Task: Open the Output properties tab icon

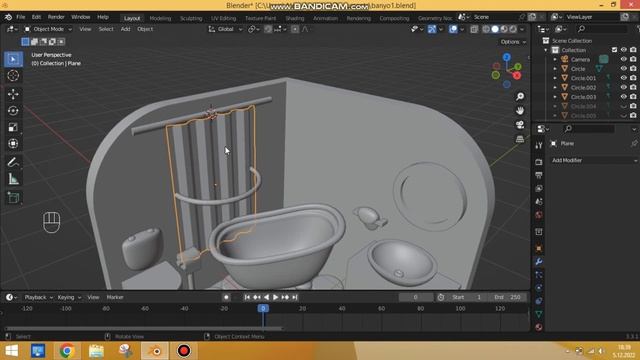Action: pyautogui.click(x=539, y=175)
